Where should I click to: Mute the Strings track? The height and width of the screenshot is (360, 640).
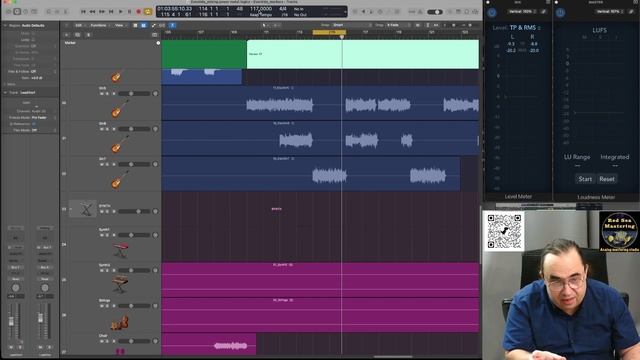(x=102, y=306)
